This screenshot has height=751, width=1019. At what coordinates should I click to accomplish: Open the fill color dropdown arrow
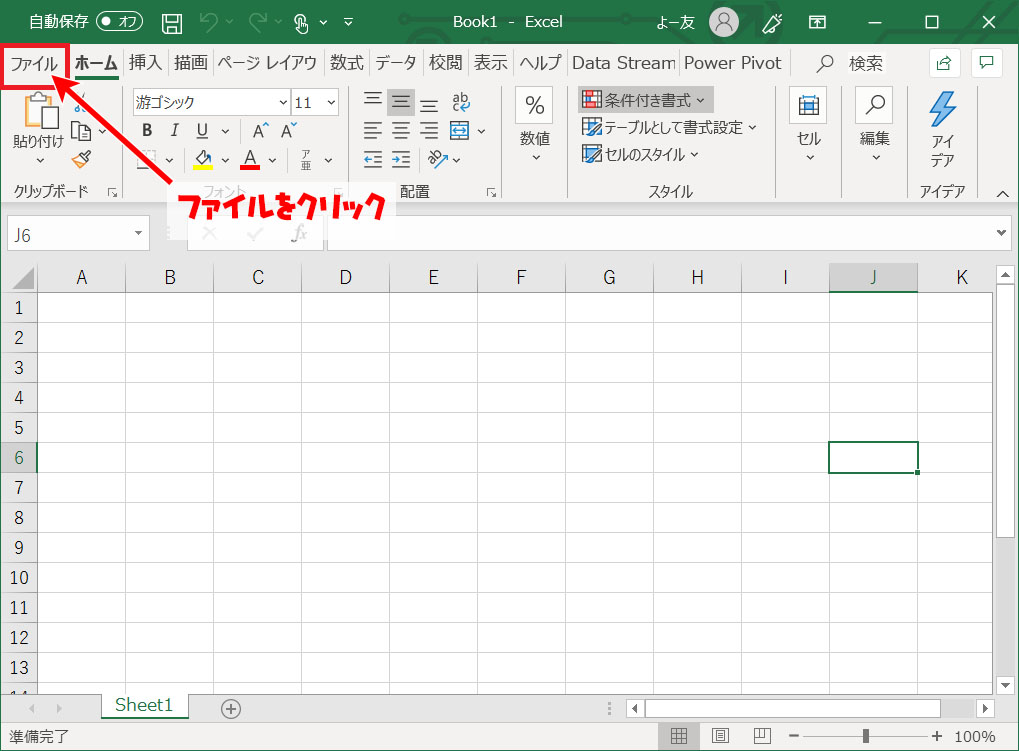[225, 160]
